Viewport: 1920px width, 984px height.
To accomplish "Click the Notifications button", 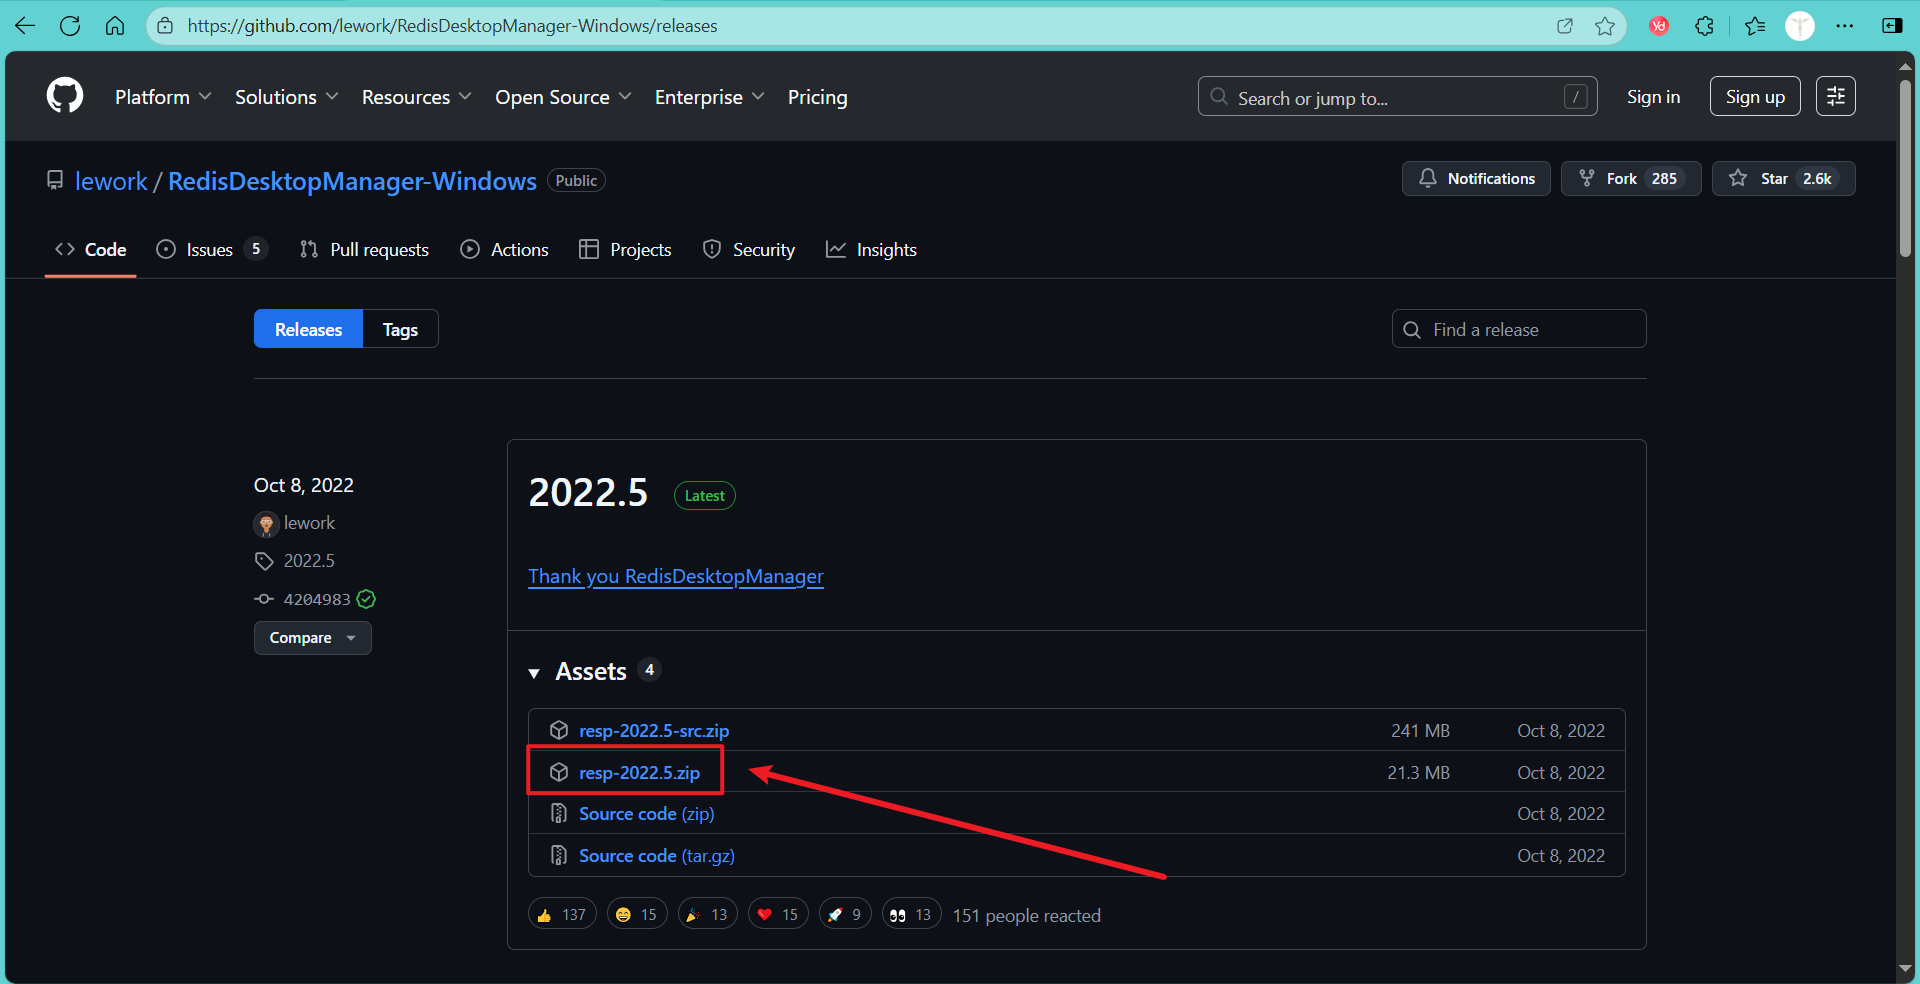I will [x=1476, y=178].
